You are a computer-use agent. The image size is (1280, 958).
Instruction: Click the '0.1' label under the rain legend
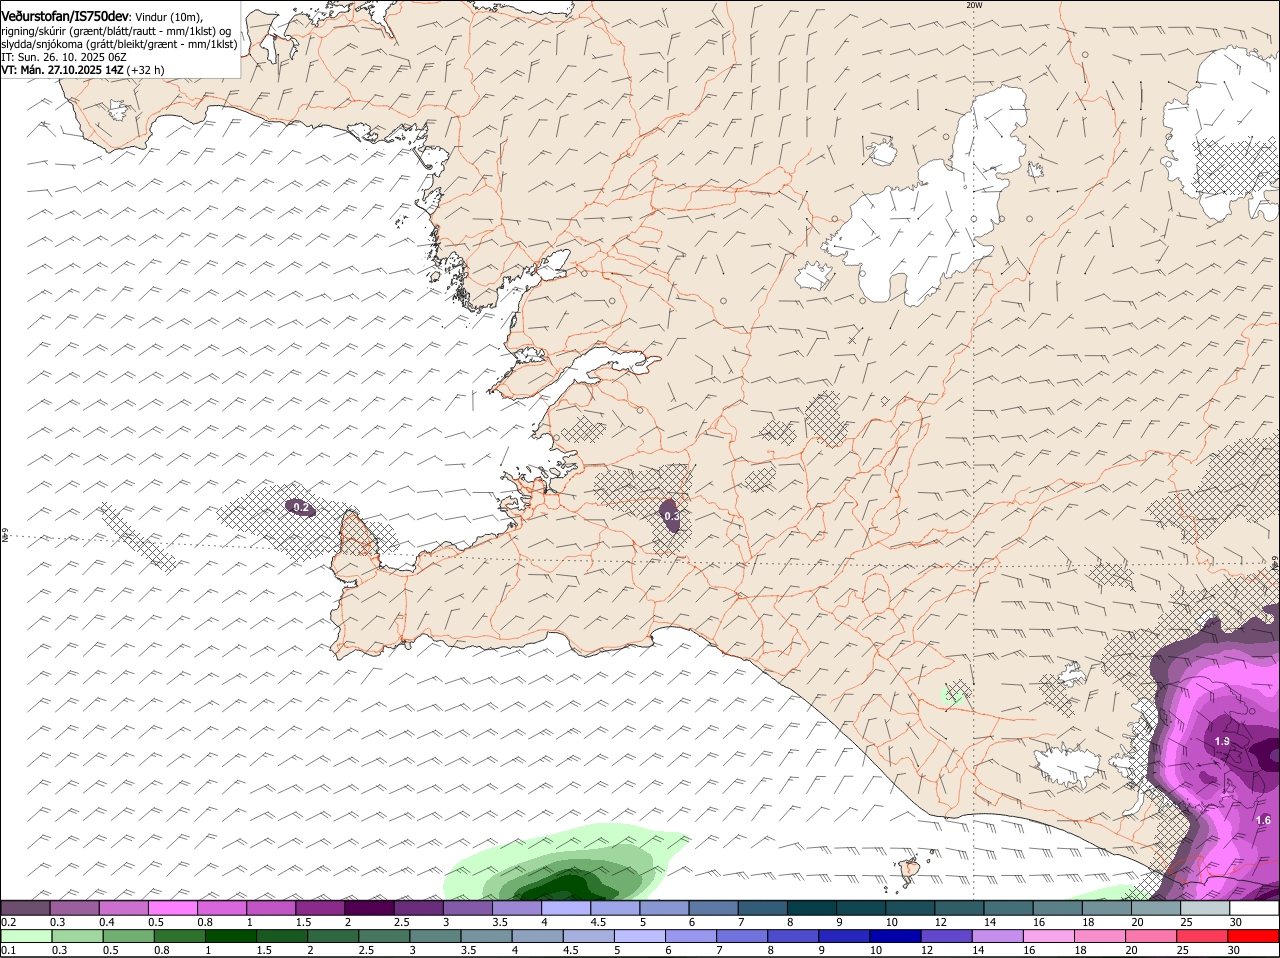[8, 950]
